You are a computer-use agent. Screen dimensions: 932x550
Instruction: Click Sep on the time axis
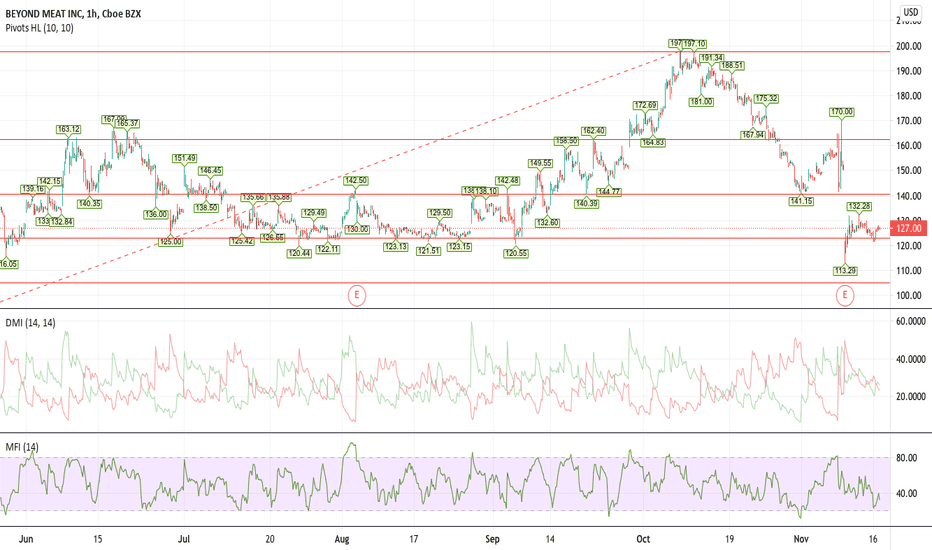tap(492, 539)
